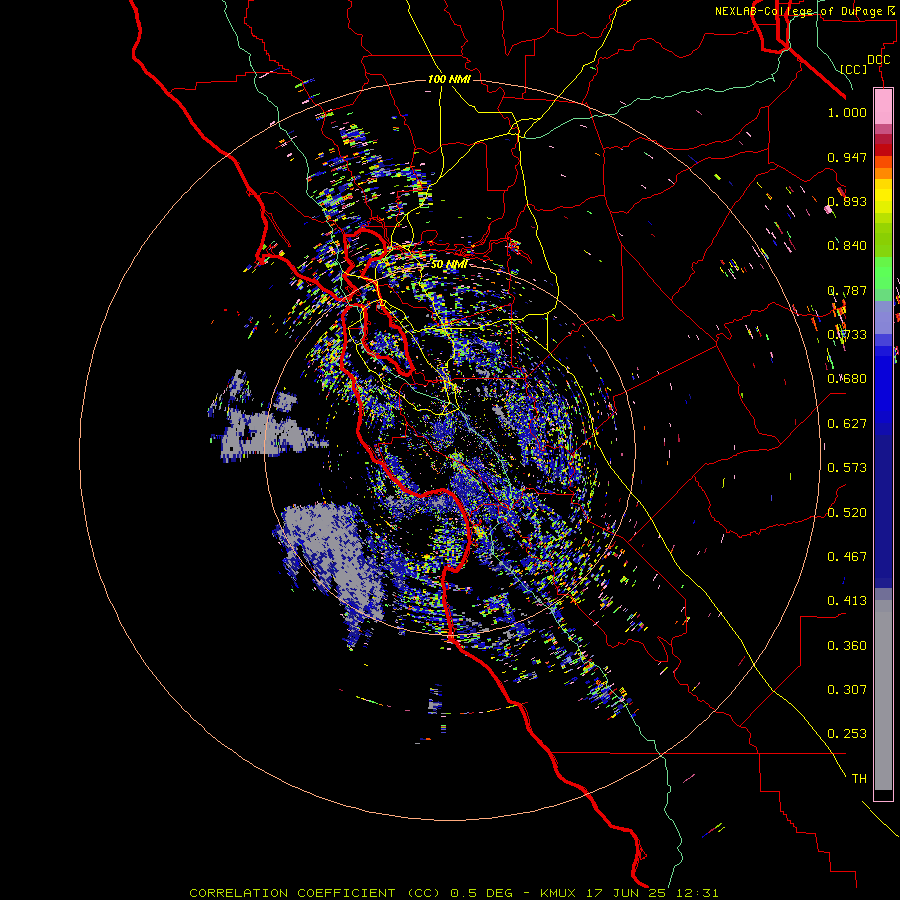Click the '100 NMI' range ring label
The height and width of the screenshot is (900, 900).
tap(449, 79)
